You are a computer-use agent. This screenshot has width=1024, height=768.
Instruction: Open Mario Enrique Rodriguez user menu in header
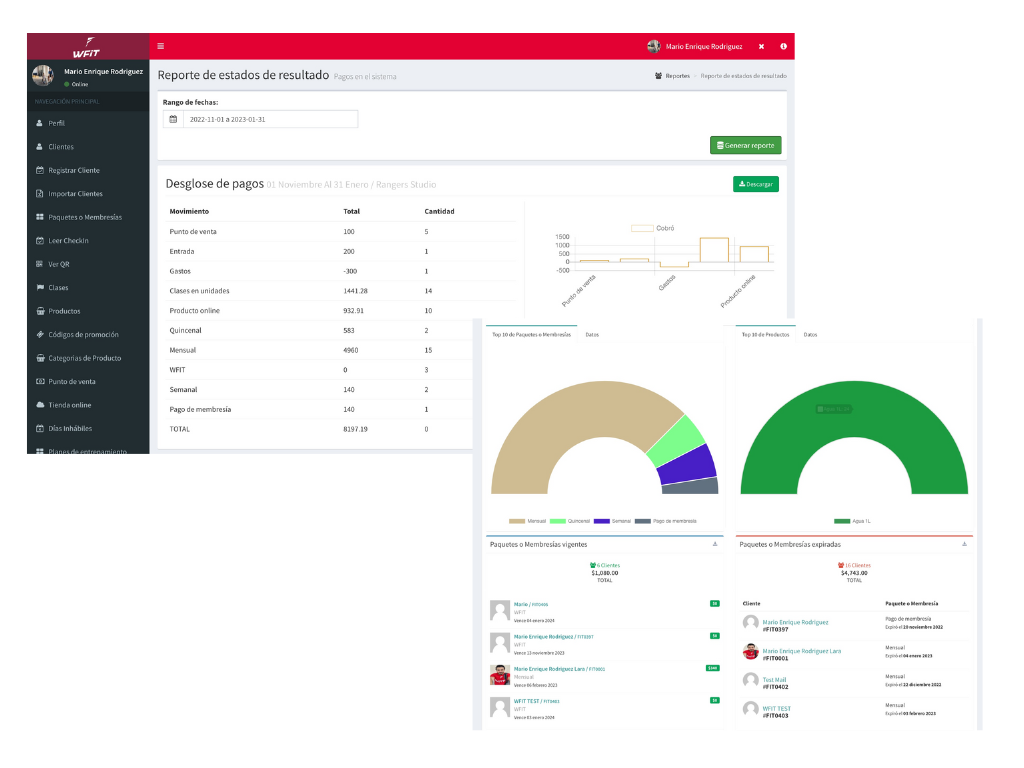point(695,46)
